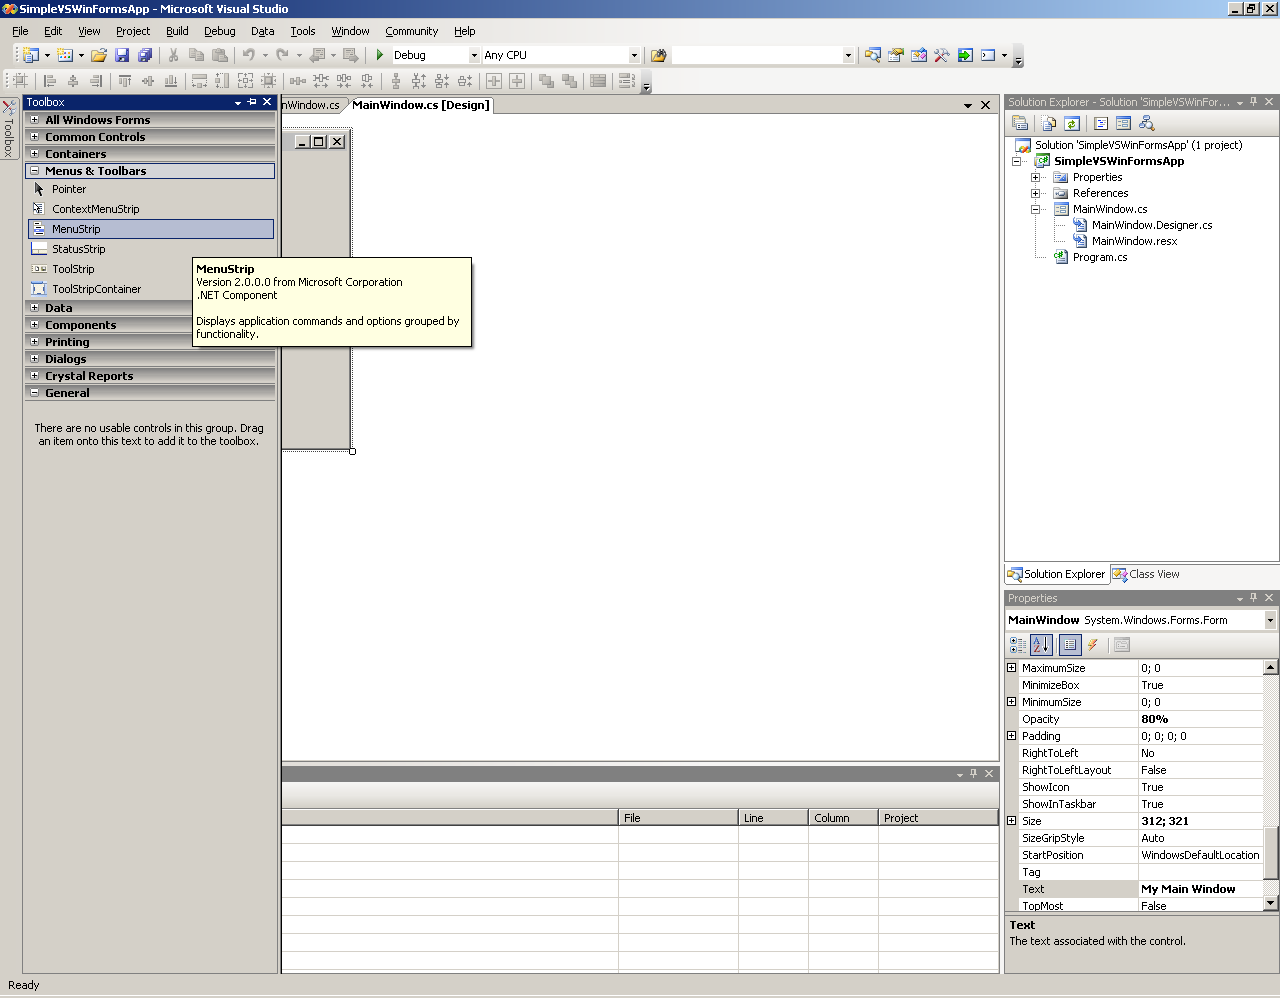Screen dimensions: 1280x998
Task: Select MainWindow.Designer.cs in Solution Explorer
Action: pos(1152,225)
